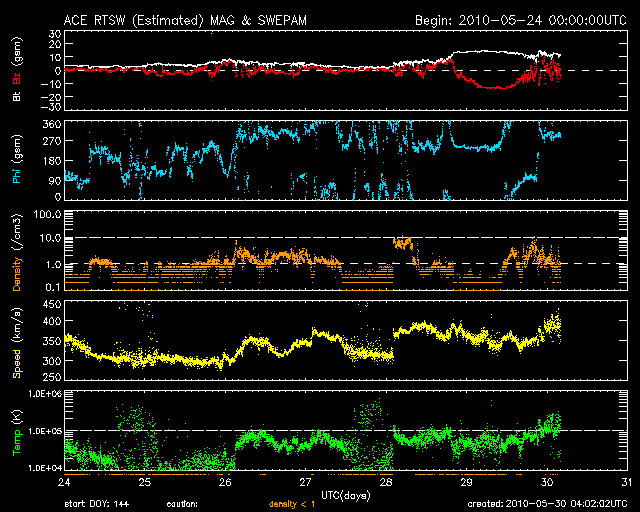640x512 pixels.
Task: Click the 'Begin: 2010-05-24 00:00:00UTC' text
Action: (521, 20)
